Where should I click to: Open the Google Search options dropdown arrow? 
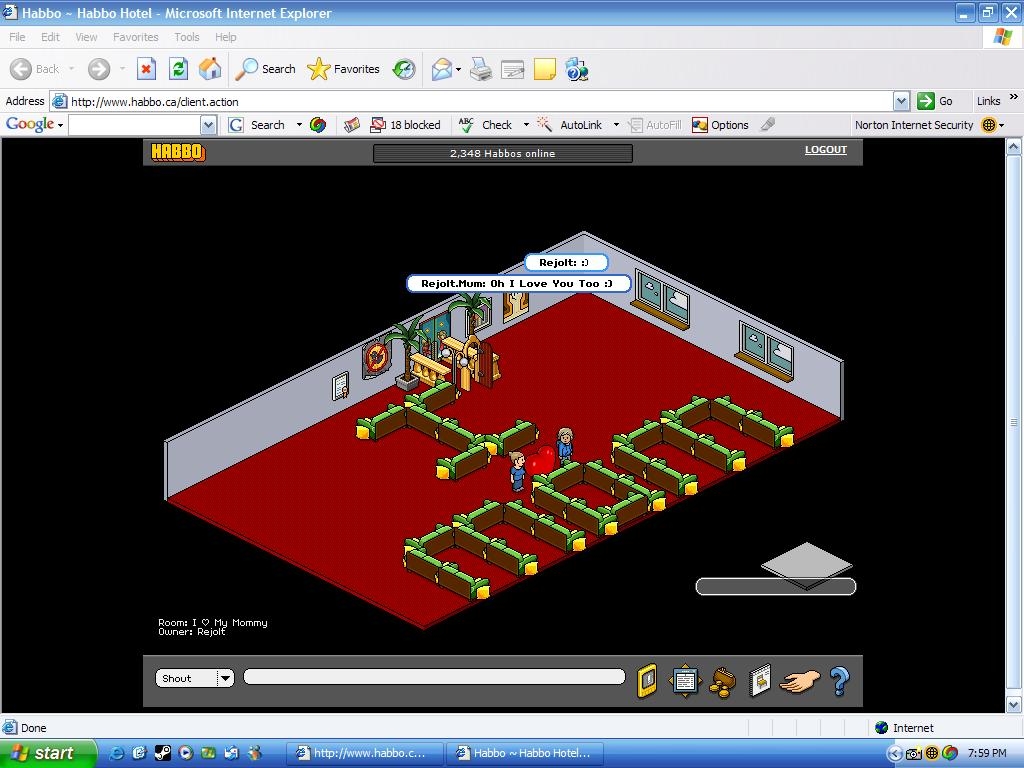pyautogui.click(x=299, y=125)
